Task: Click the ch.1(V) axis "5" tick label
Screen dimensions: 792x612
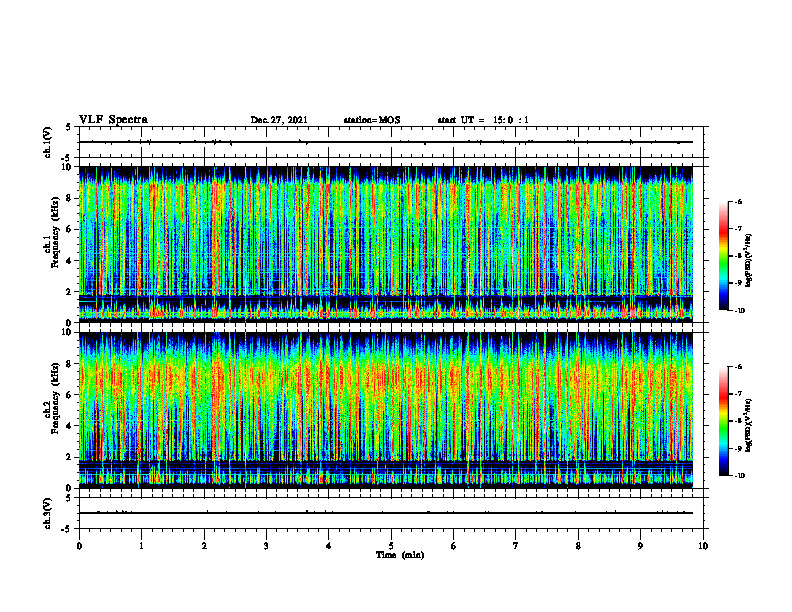Action: point(70,127)
